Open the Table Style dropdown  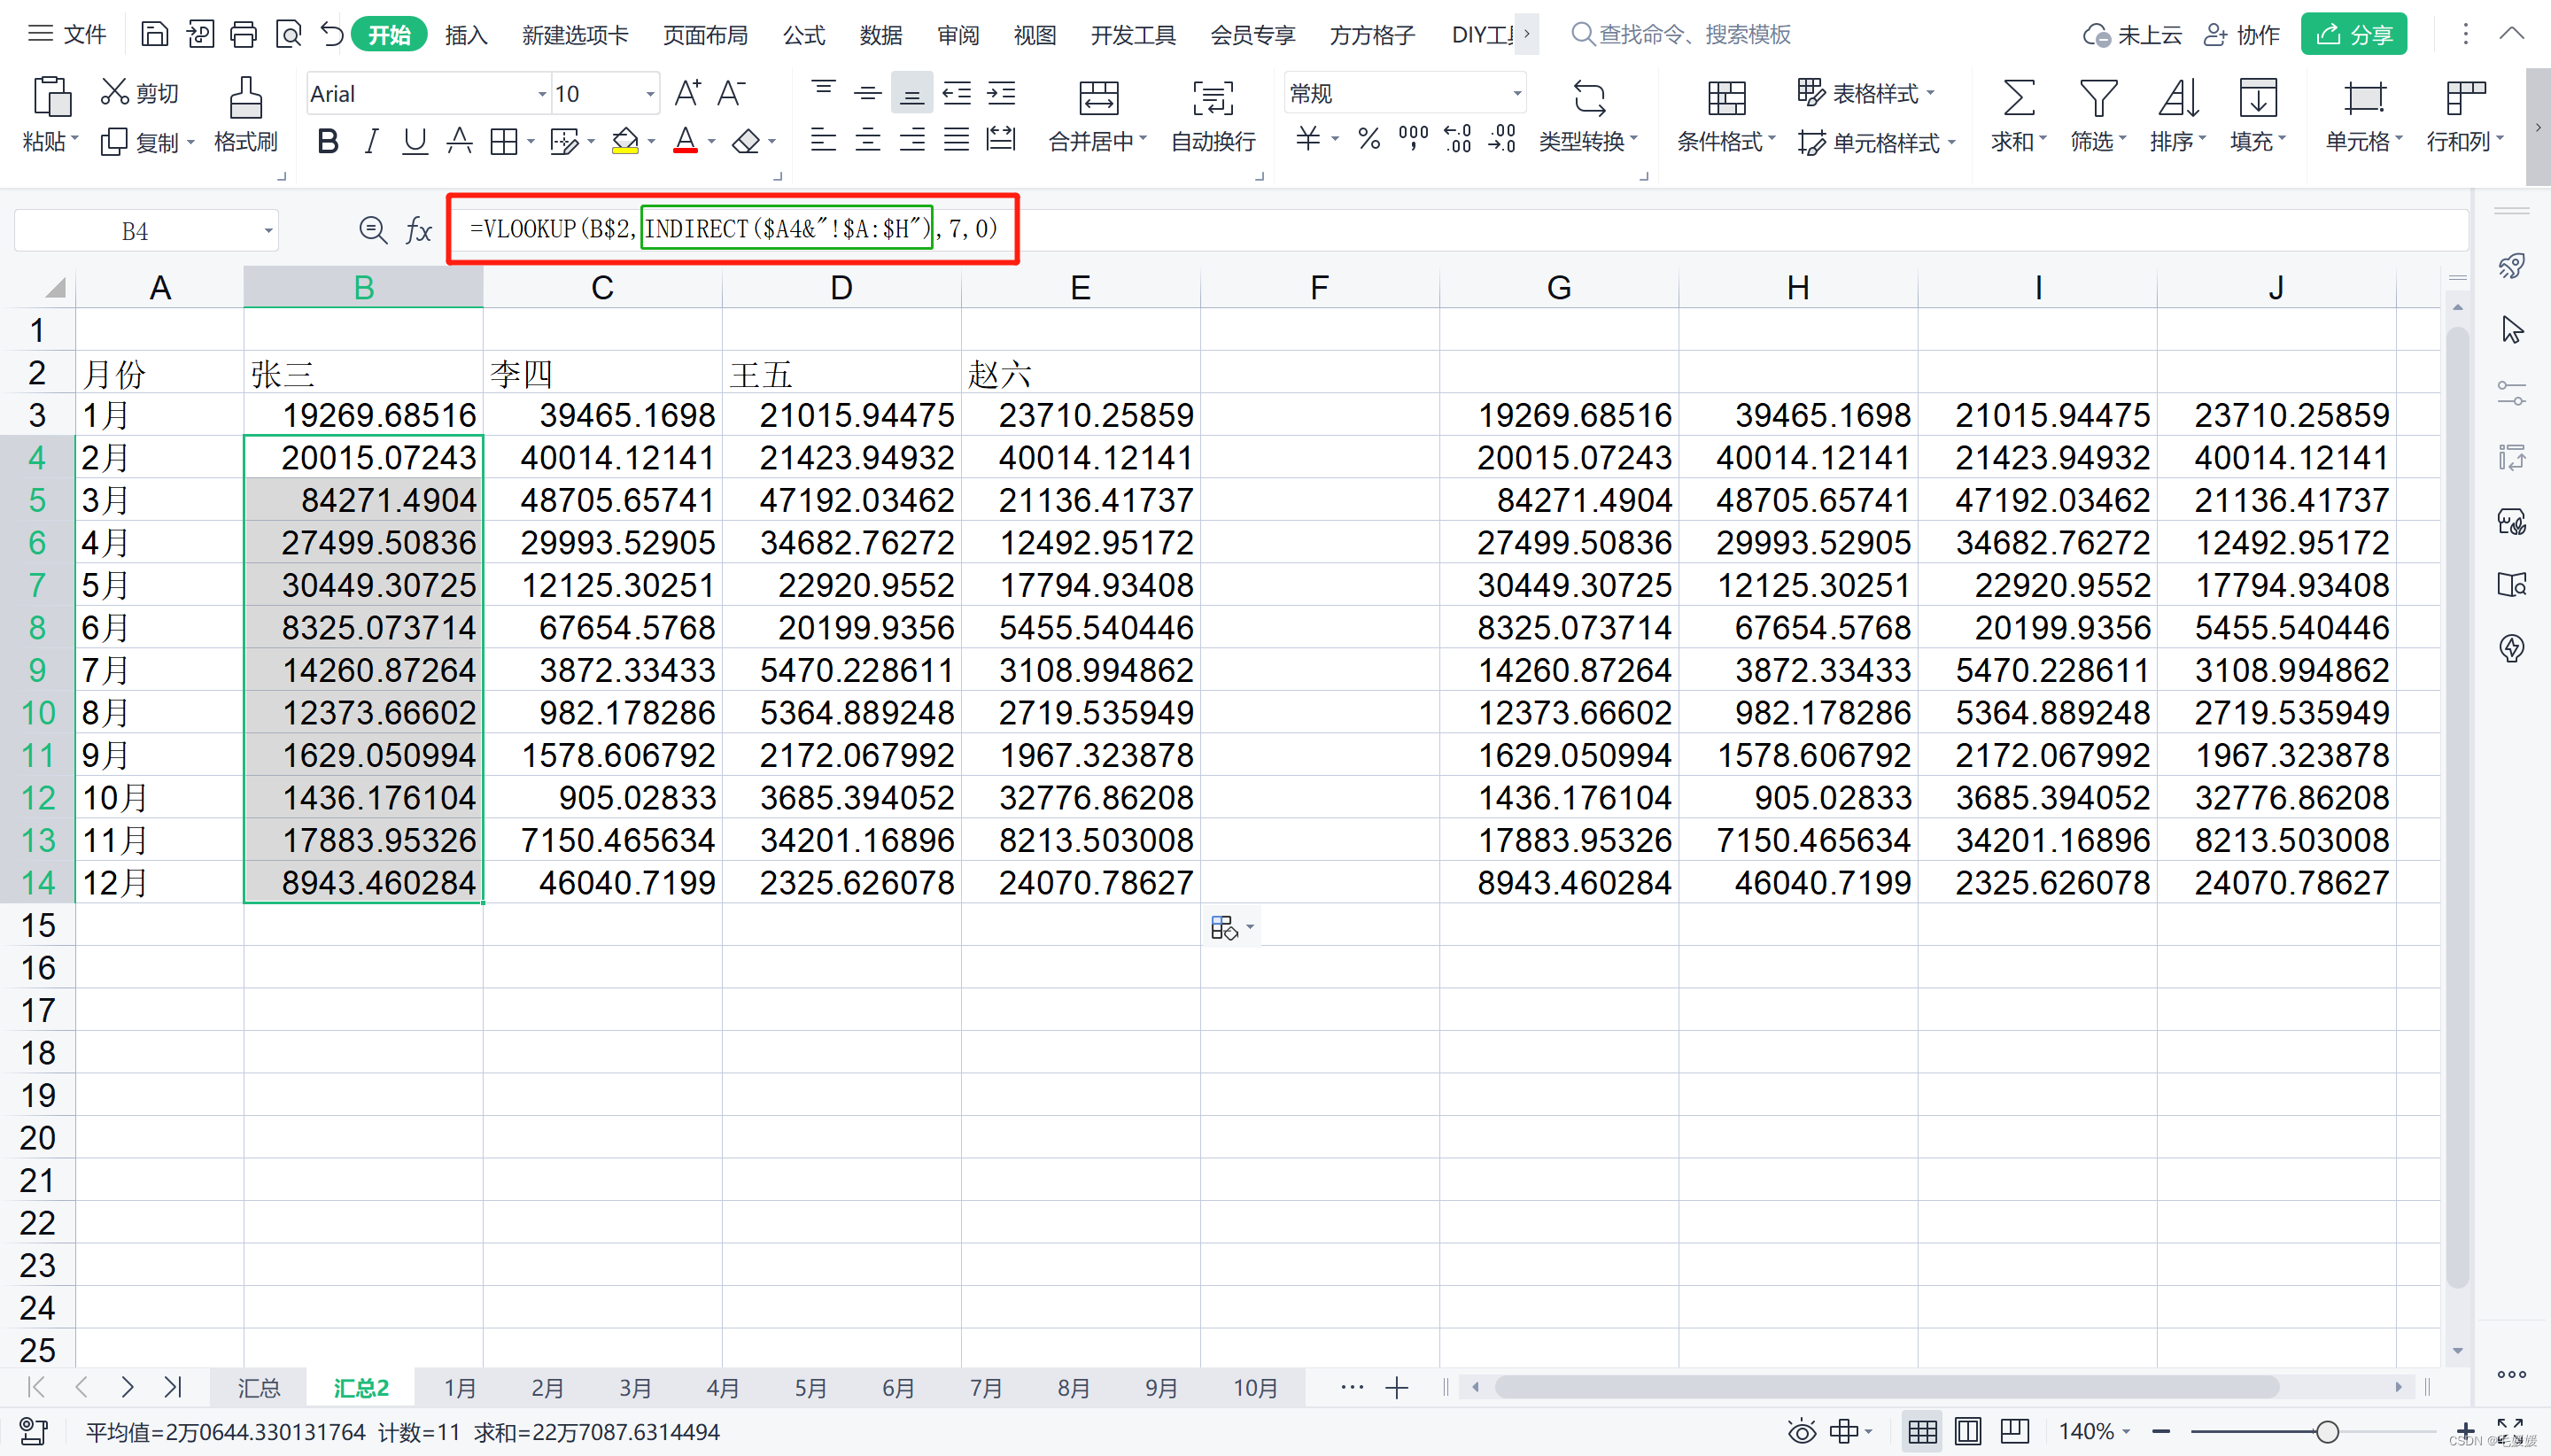click(x=1866, y=93)
